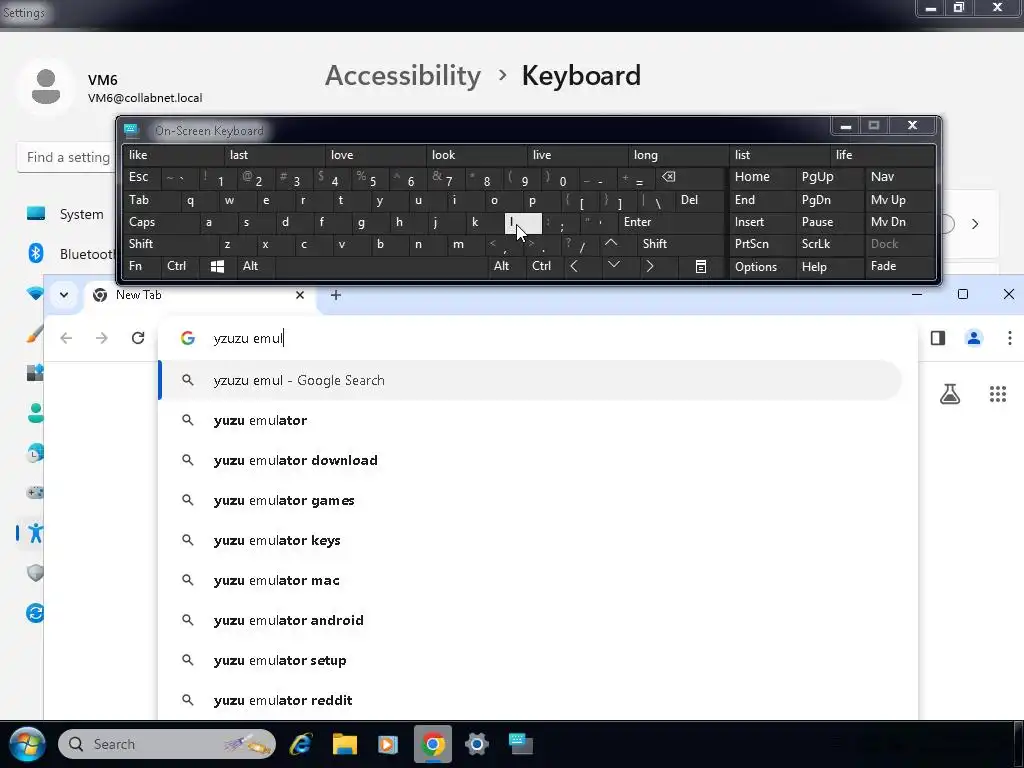Open File Explorer from the taskbar
Viewport: 1024px width, 768px height.
(344, 744)
